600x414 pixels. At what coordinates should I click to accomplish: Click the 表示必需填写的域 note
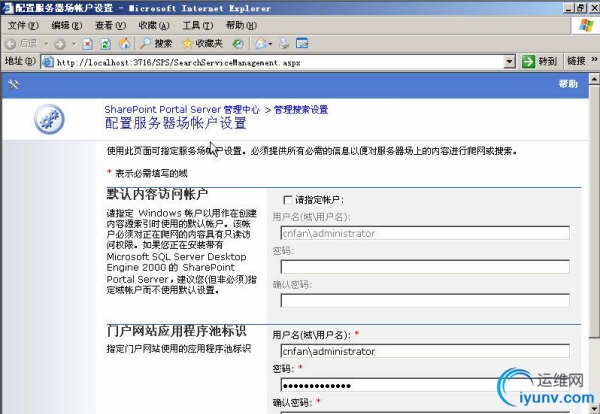[151, 173]
